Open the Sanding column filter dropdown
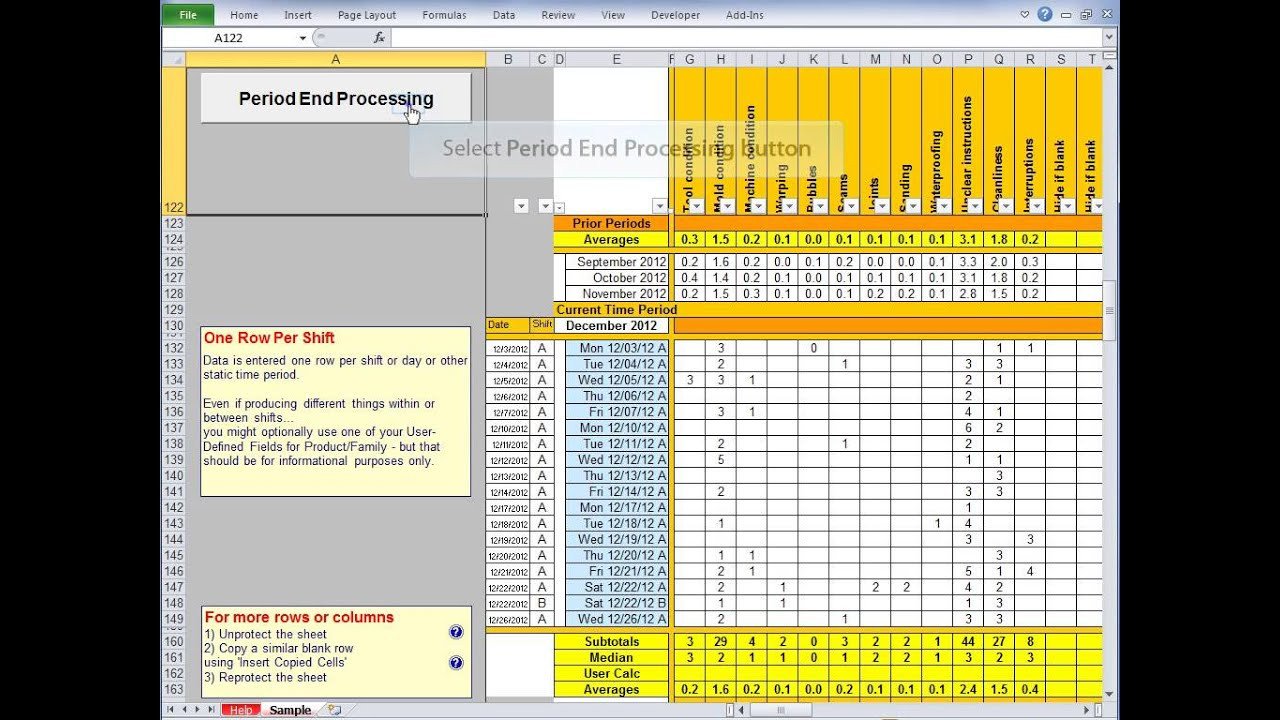The image size is (1280, 720). coord(912,206)
